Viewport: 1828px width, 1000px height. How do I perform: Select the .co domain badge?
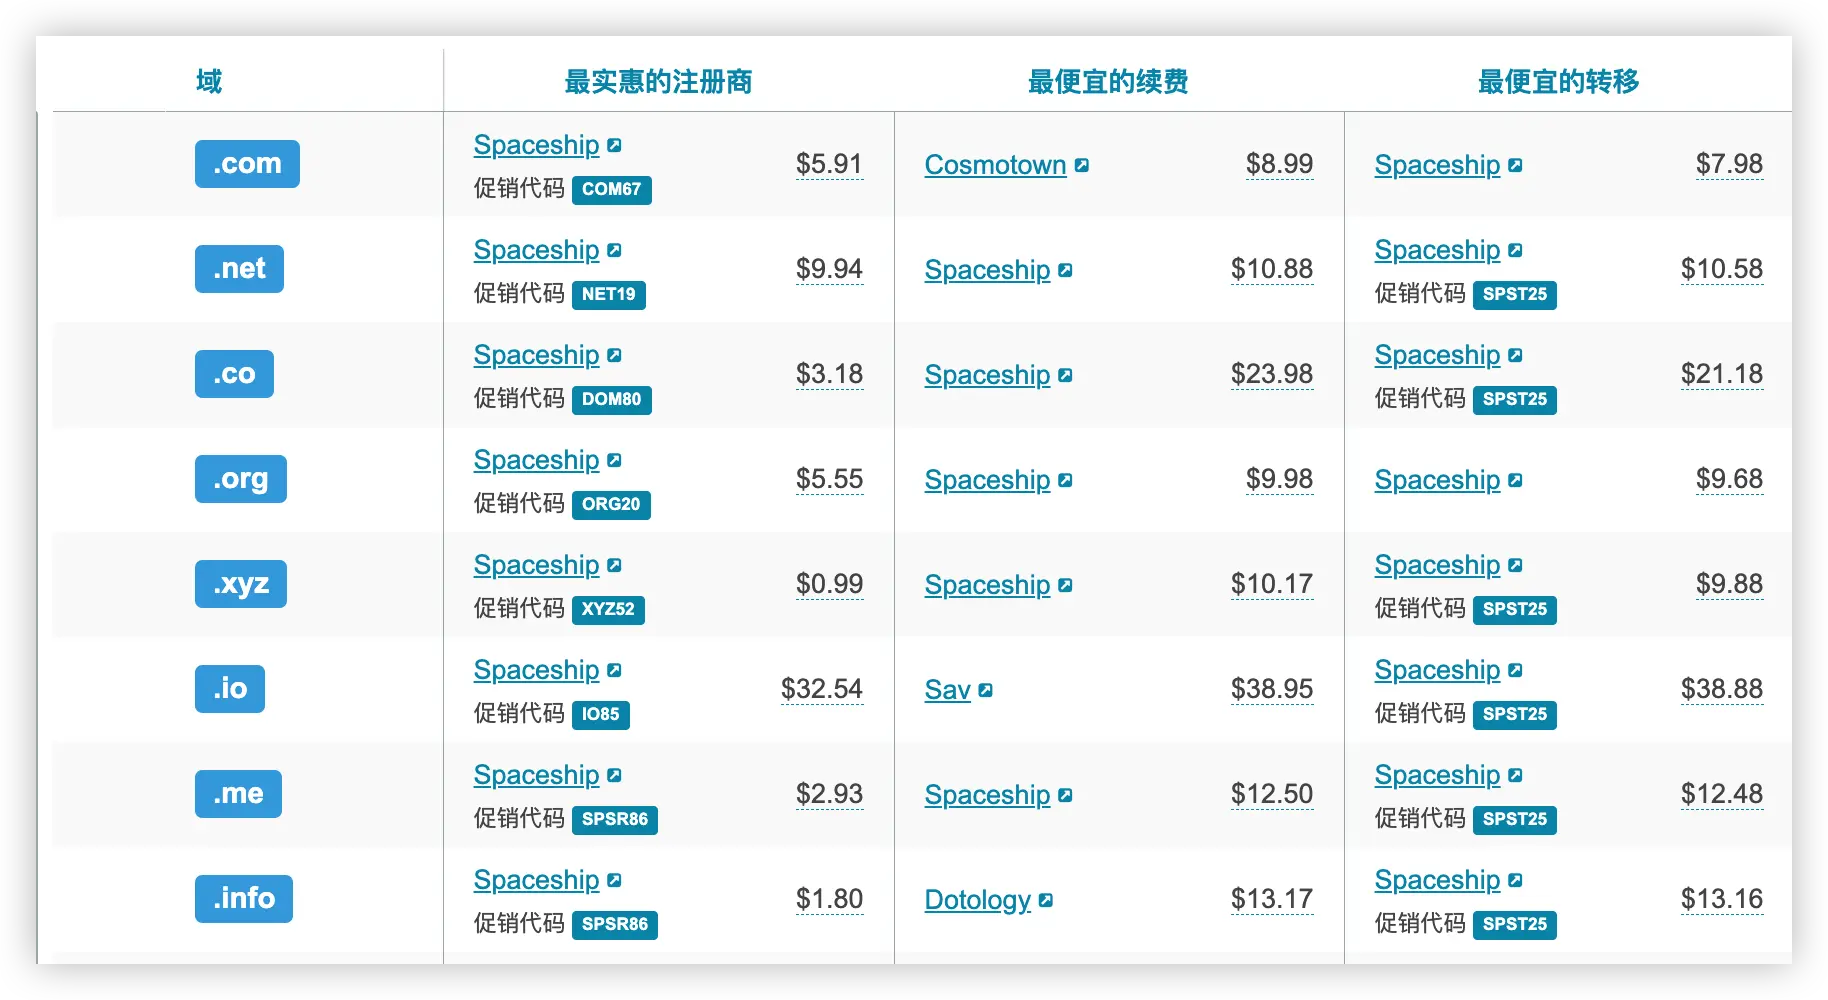(x=234, y=374)
